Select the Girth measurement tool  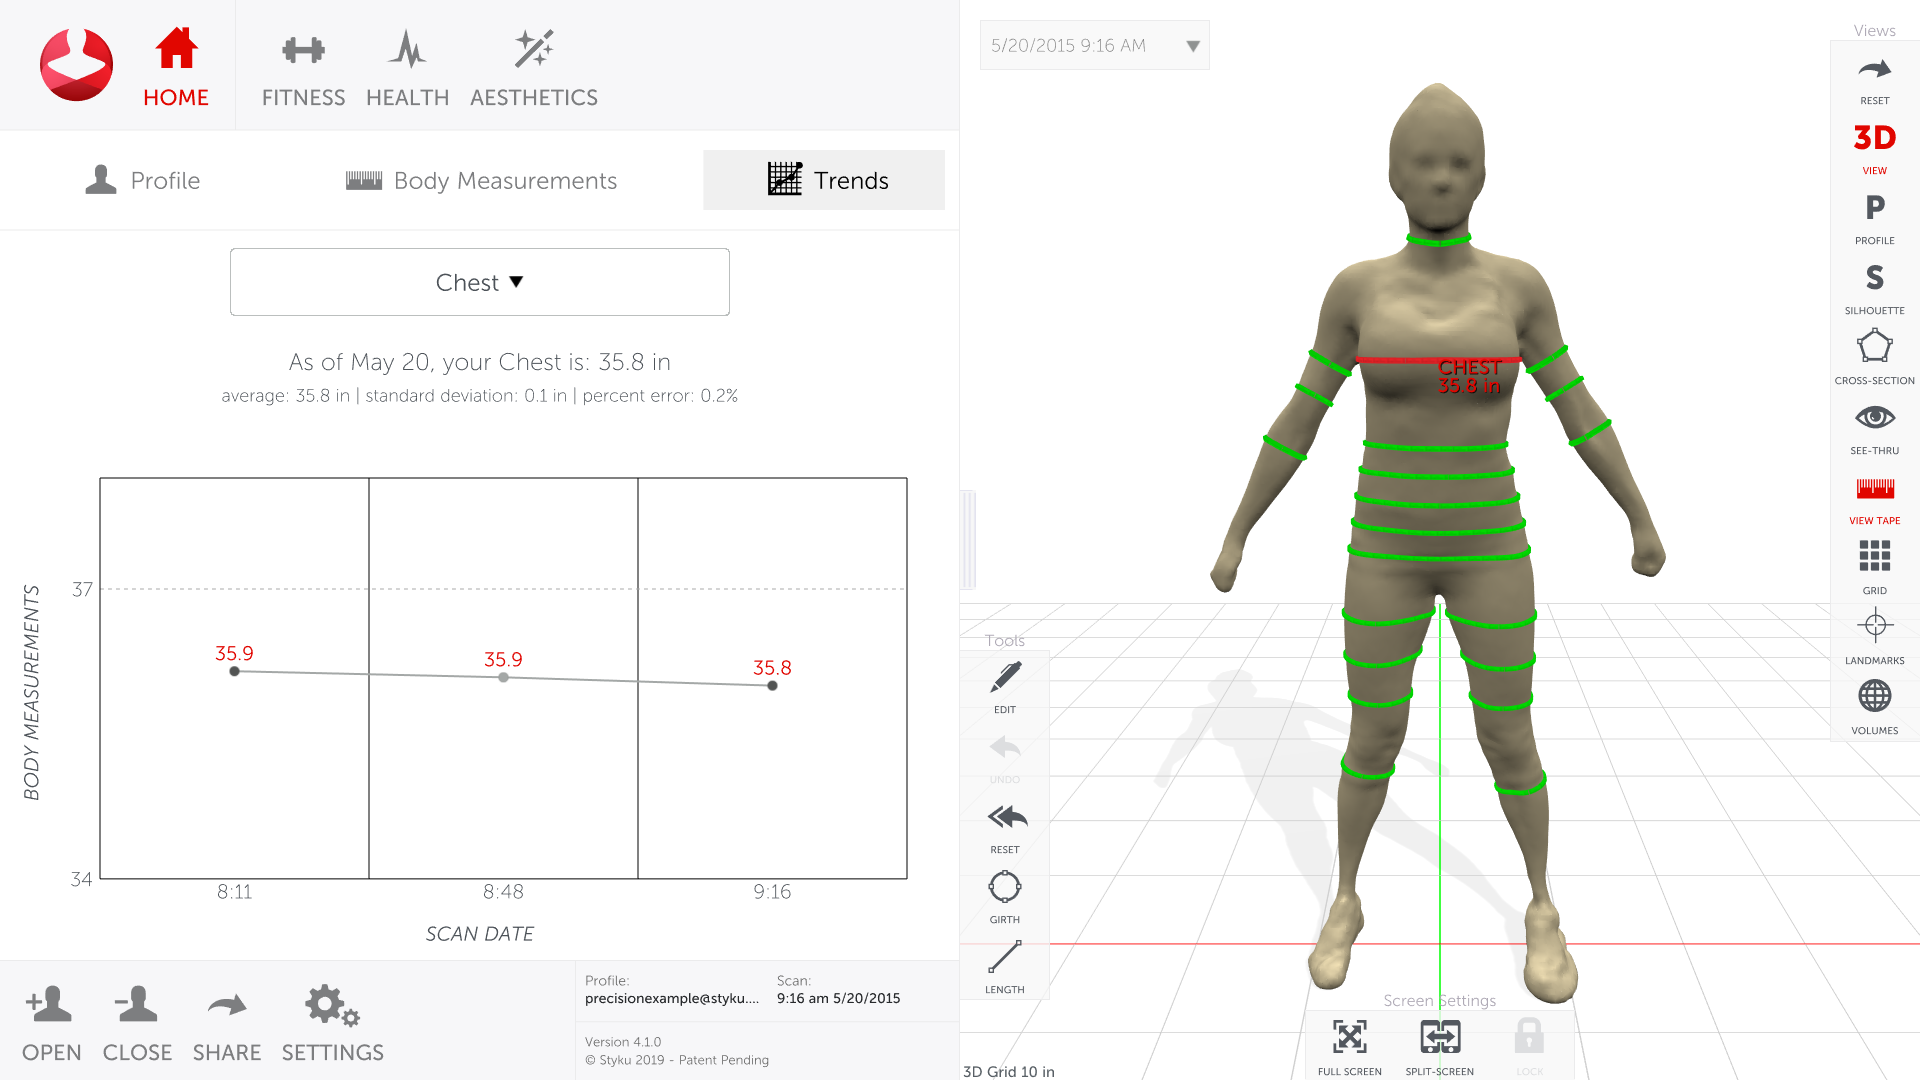coord(1004,889)
